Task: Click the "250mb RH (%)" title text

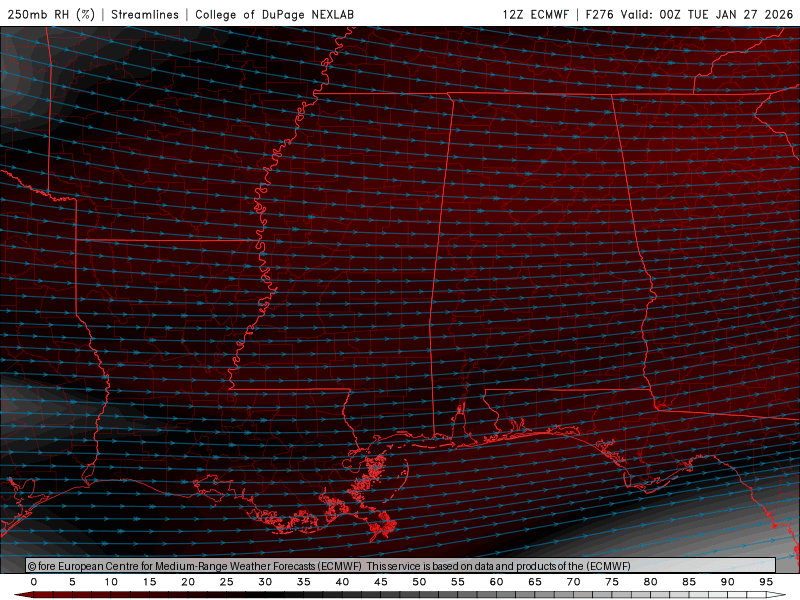Action: coord(51,14)
